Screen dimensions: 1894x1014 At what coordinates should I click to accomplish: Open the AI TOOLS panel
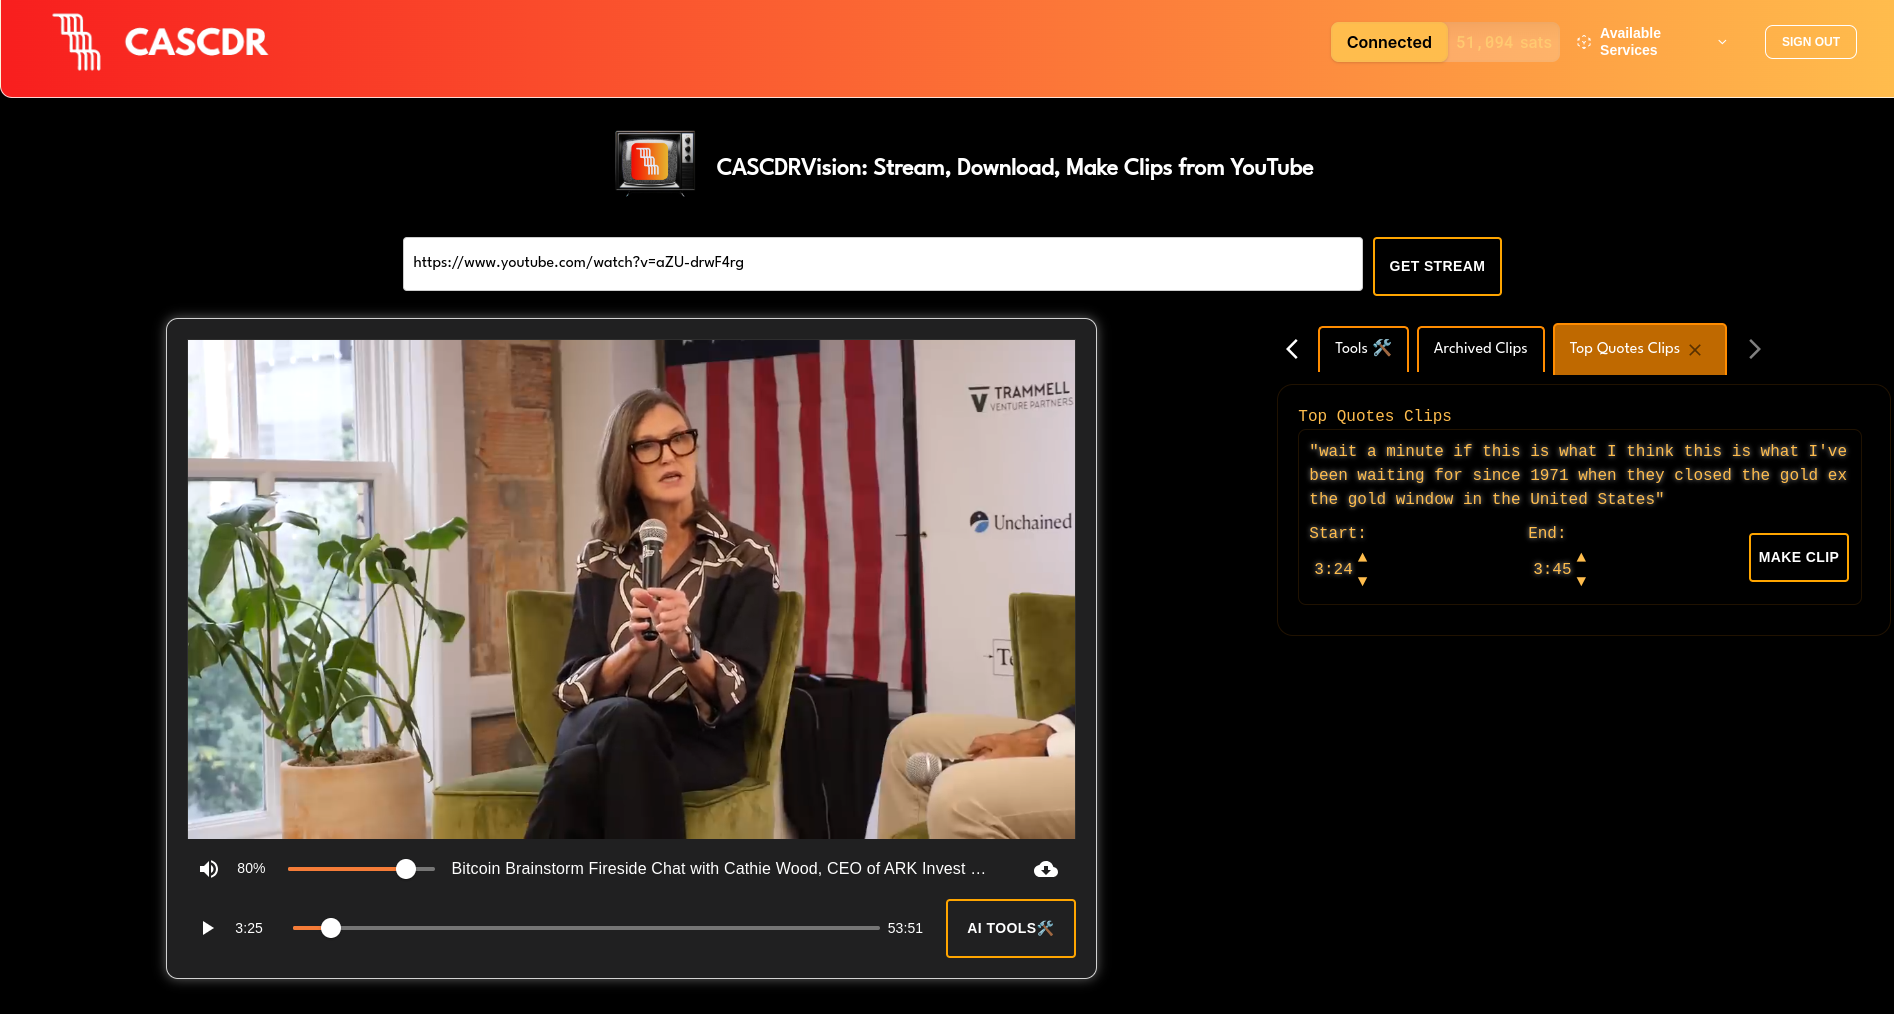(x=1010, y=928)
